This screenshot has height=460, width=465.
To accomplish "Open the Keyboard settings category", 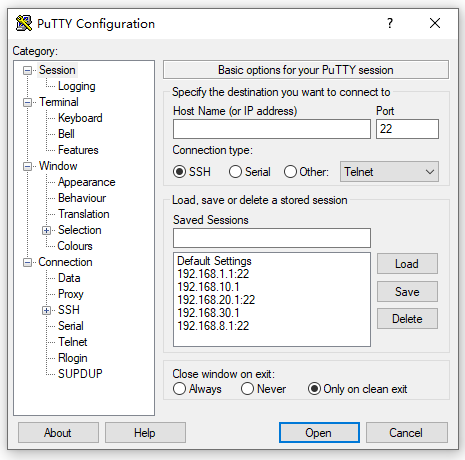I will coord(80,118).
